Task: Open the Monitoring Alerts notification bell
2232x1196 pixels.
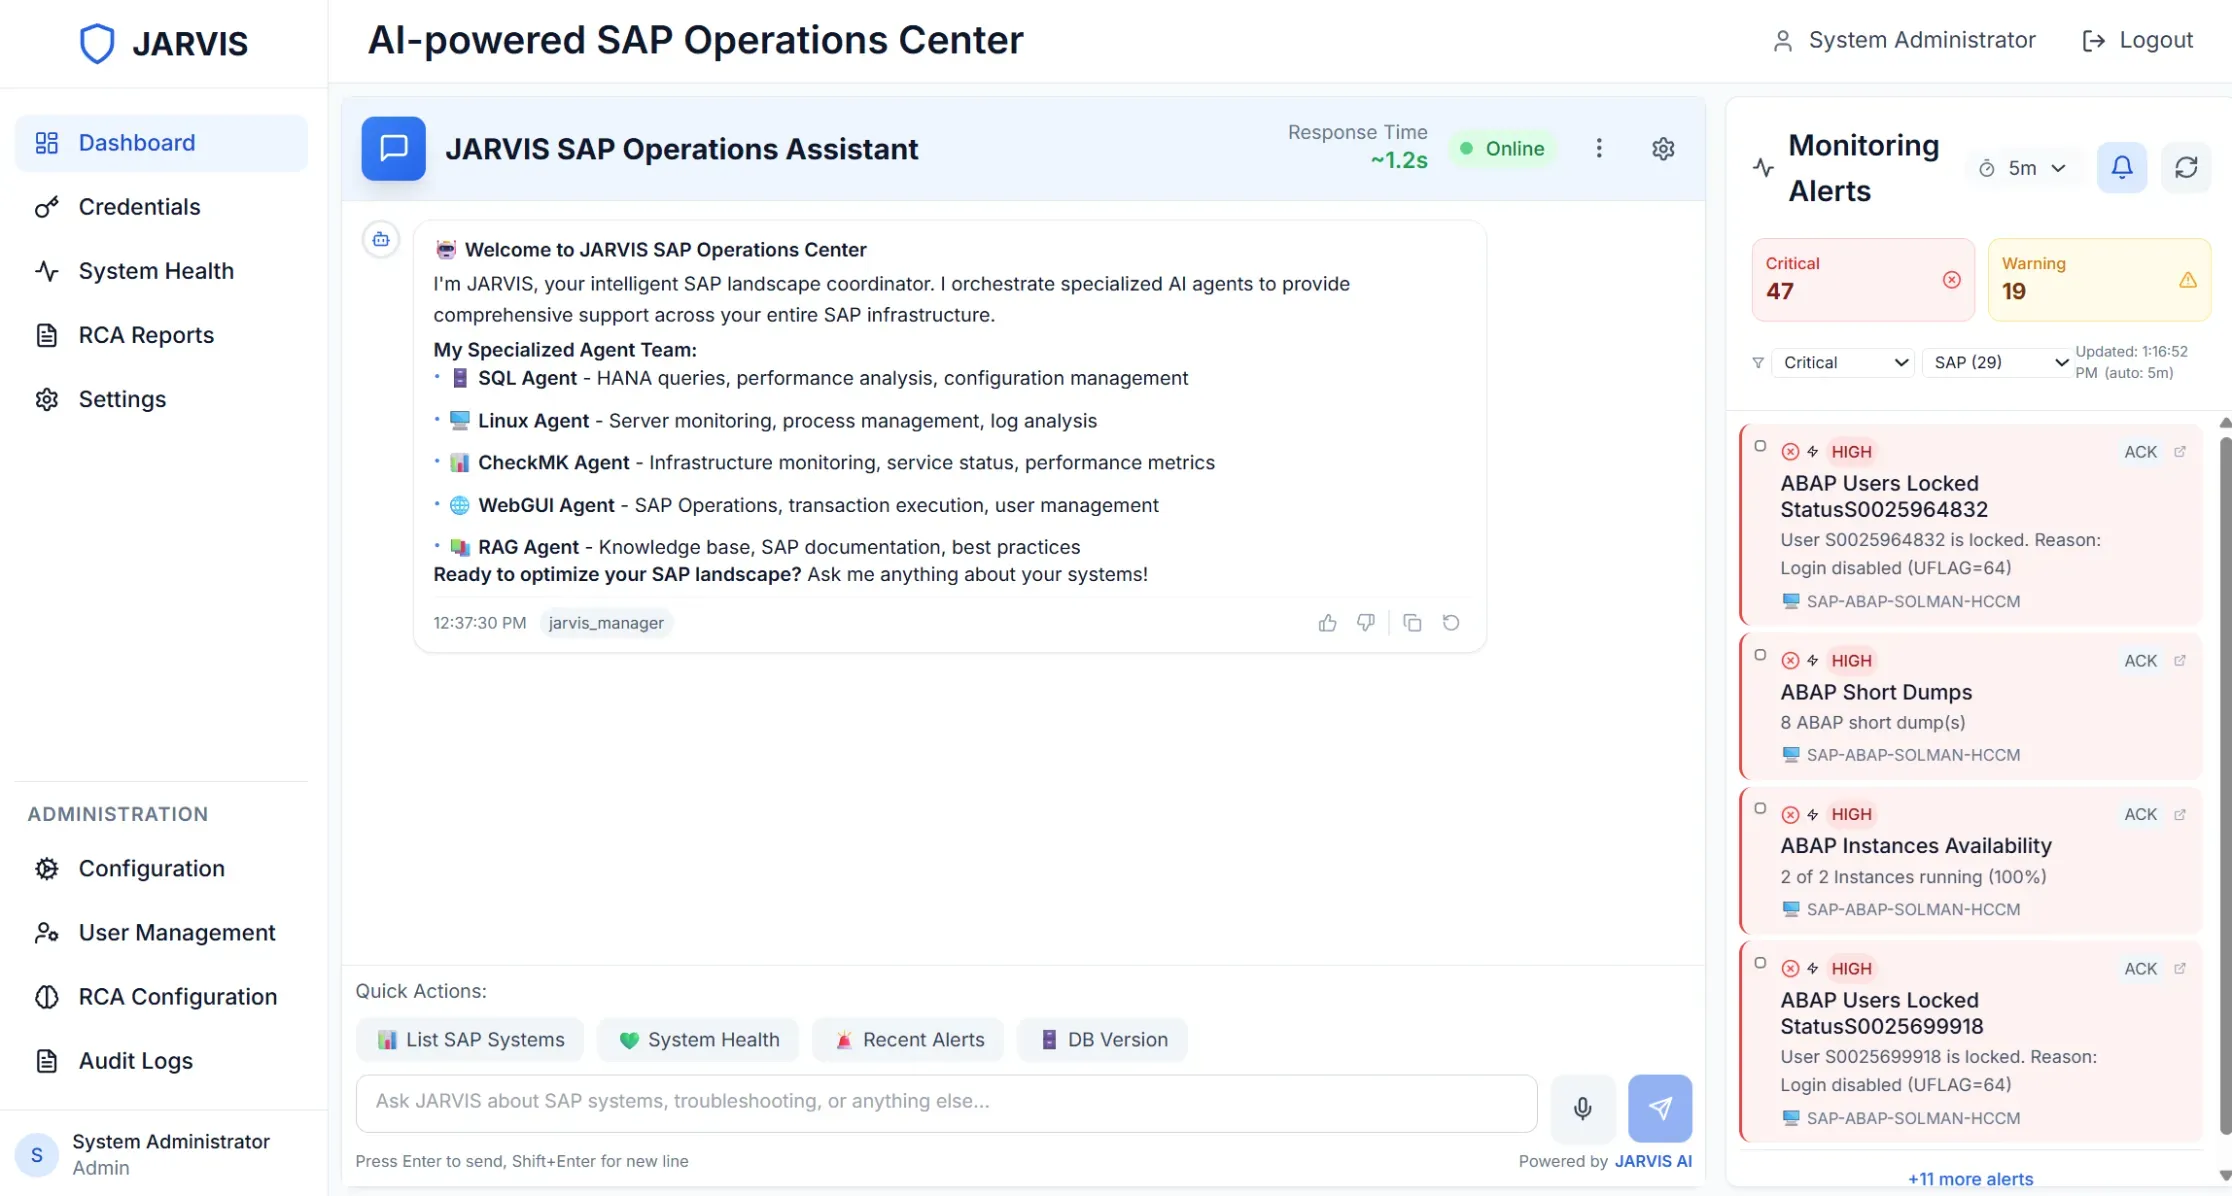Action: point(2122,167)
